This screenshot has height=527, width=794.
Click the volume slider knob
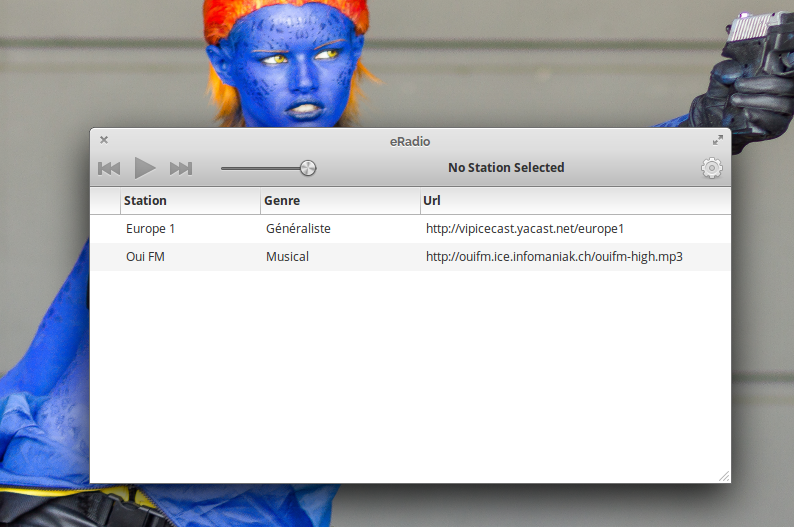[308, 168]
